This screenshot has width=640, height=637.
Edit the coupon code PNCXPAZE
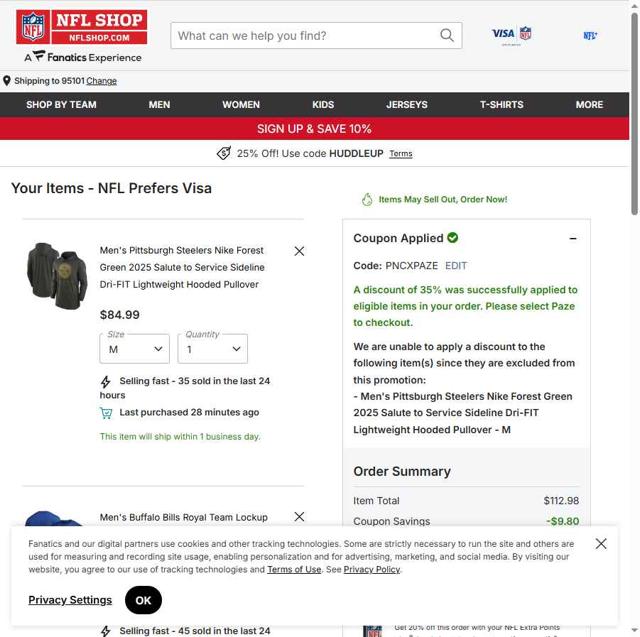point(456,266)
